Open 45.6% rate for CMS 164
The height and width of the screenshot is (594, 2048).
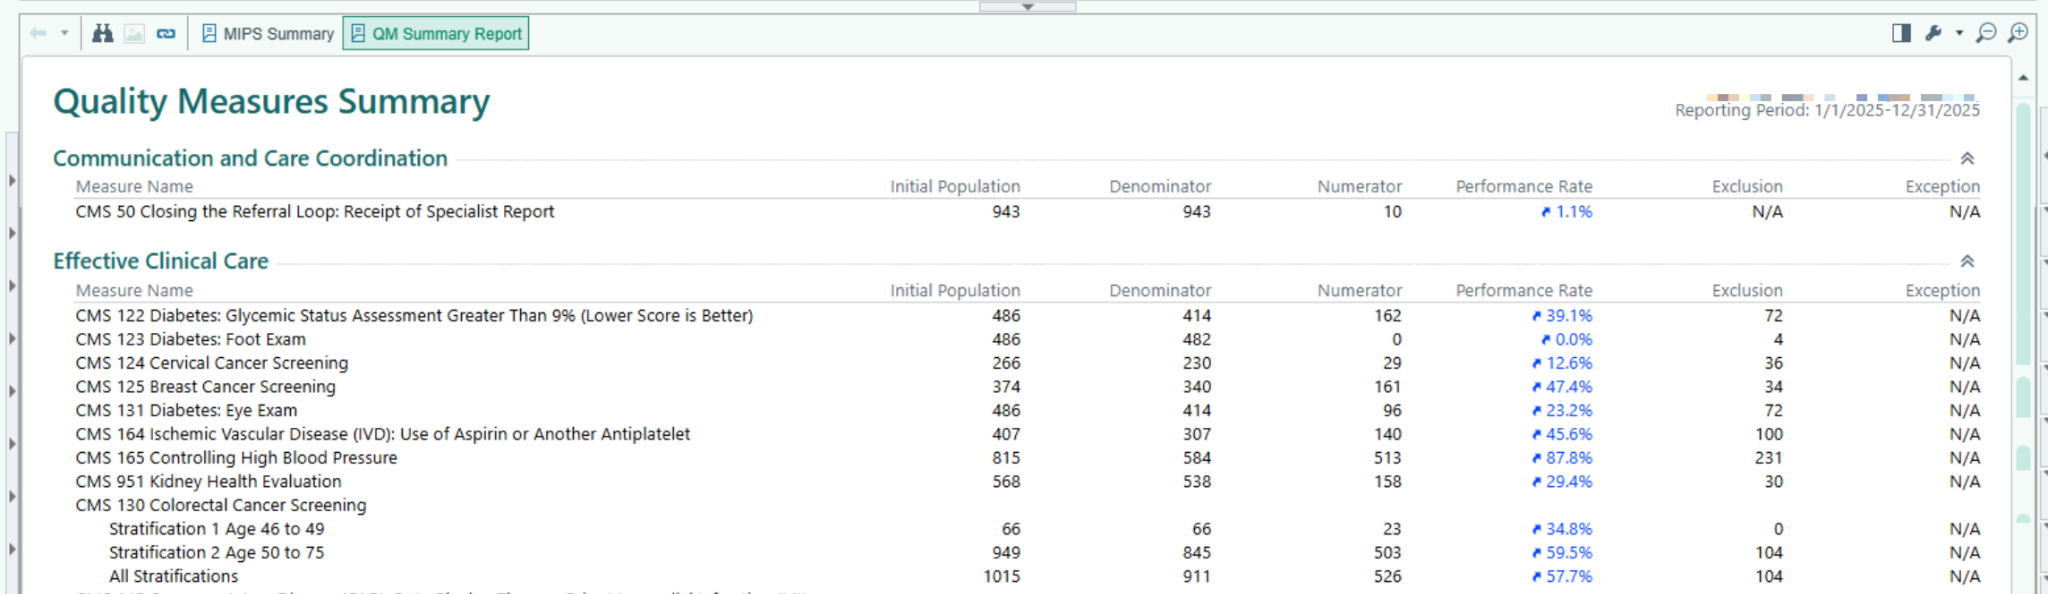point(1562,435)
